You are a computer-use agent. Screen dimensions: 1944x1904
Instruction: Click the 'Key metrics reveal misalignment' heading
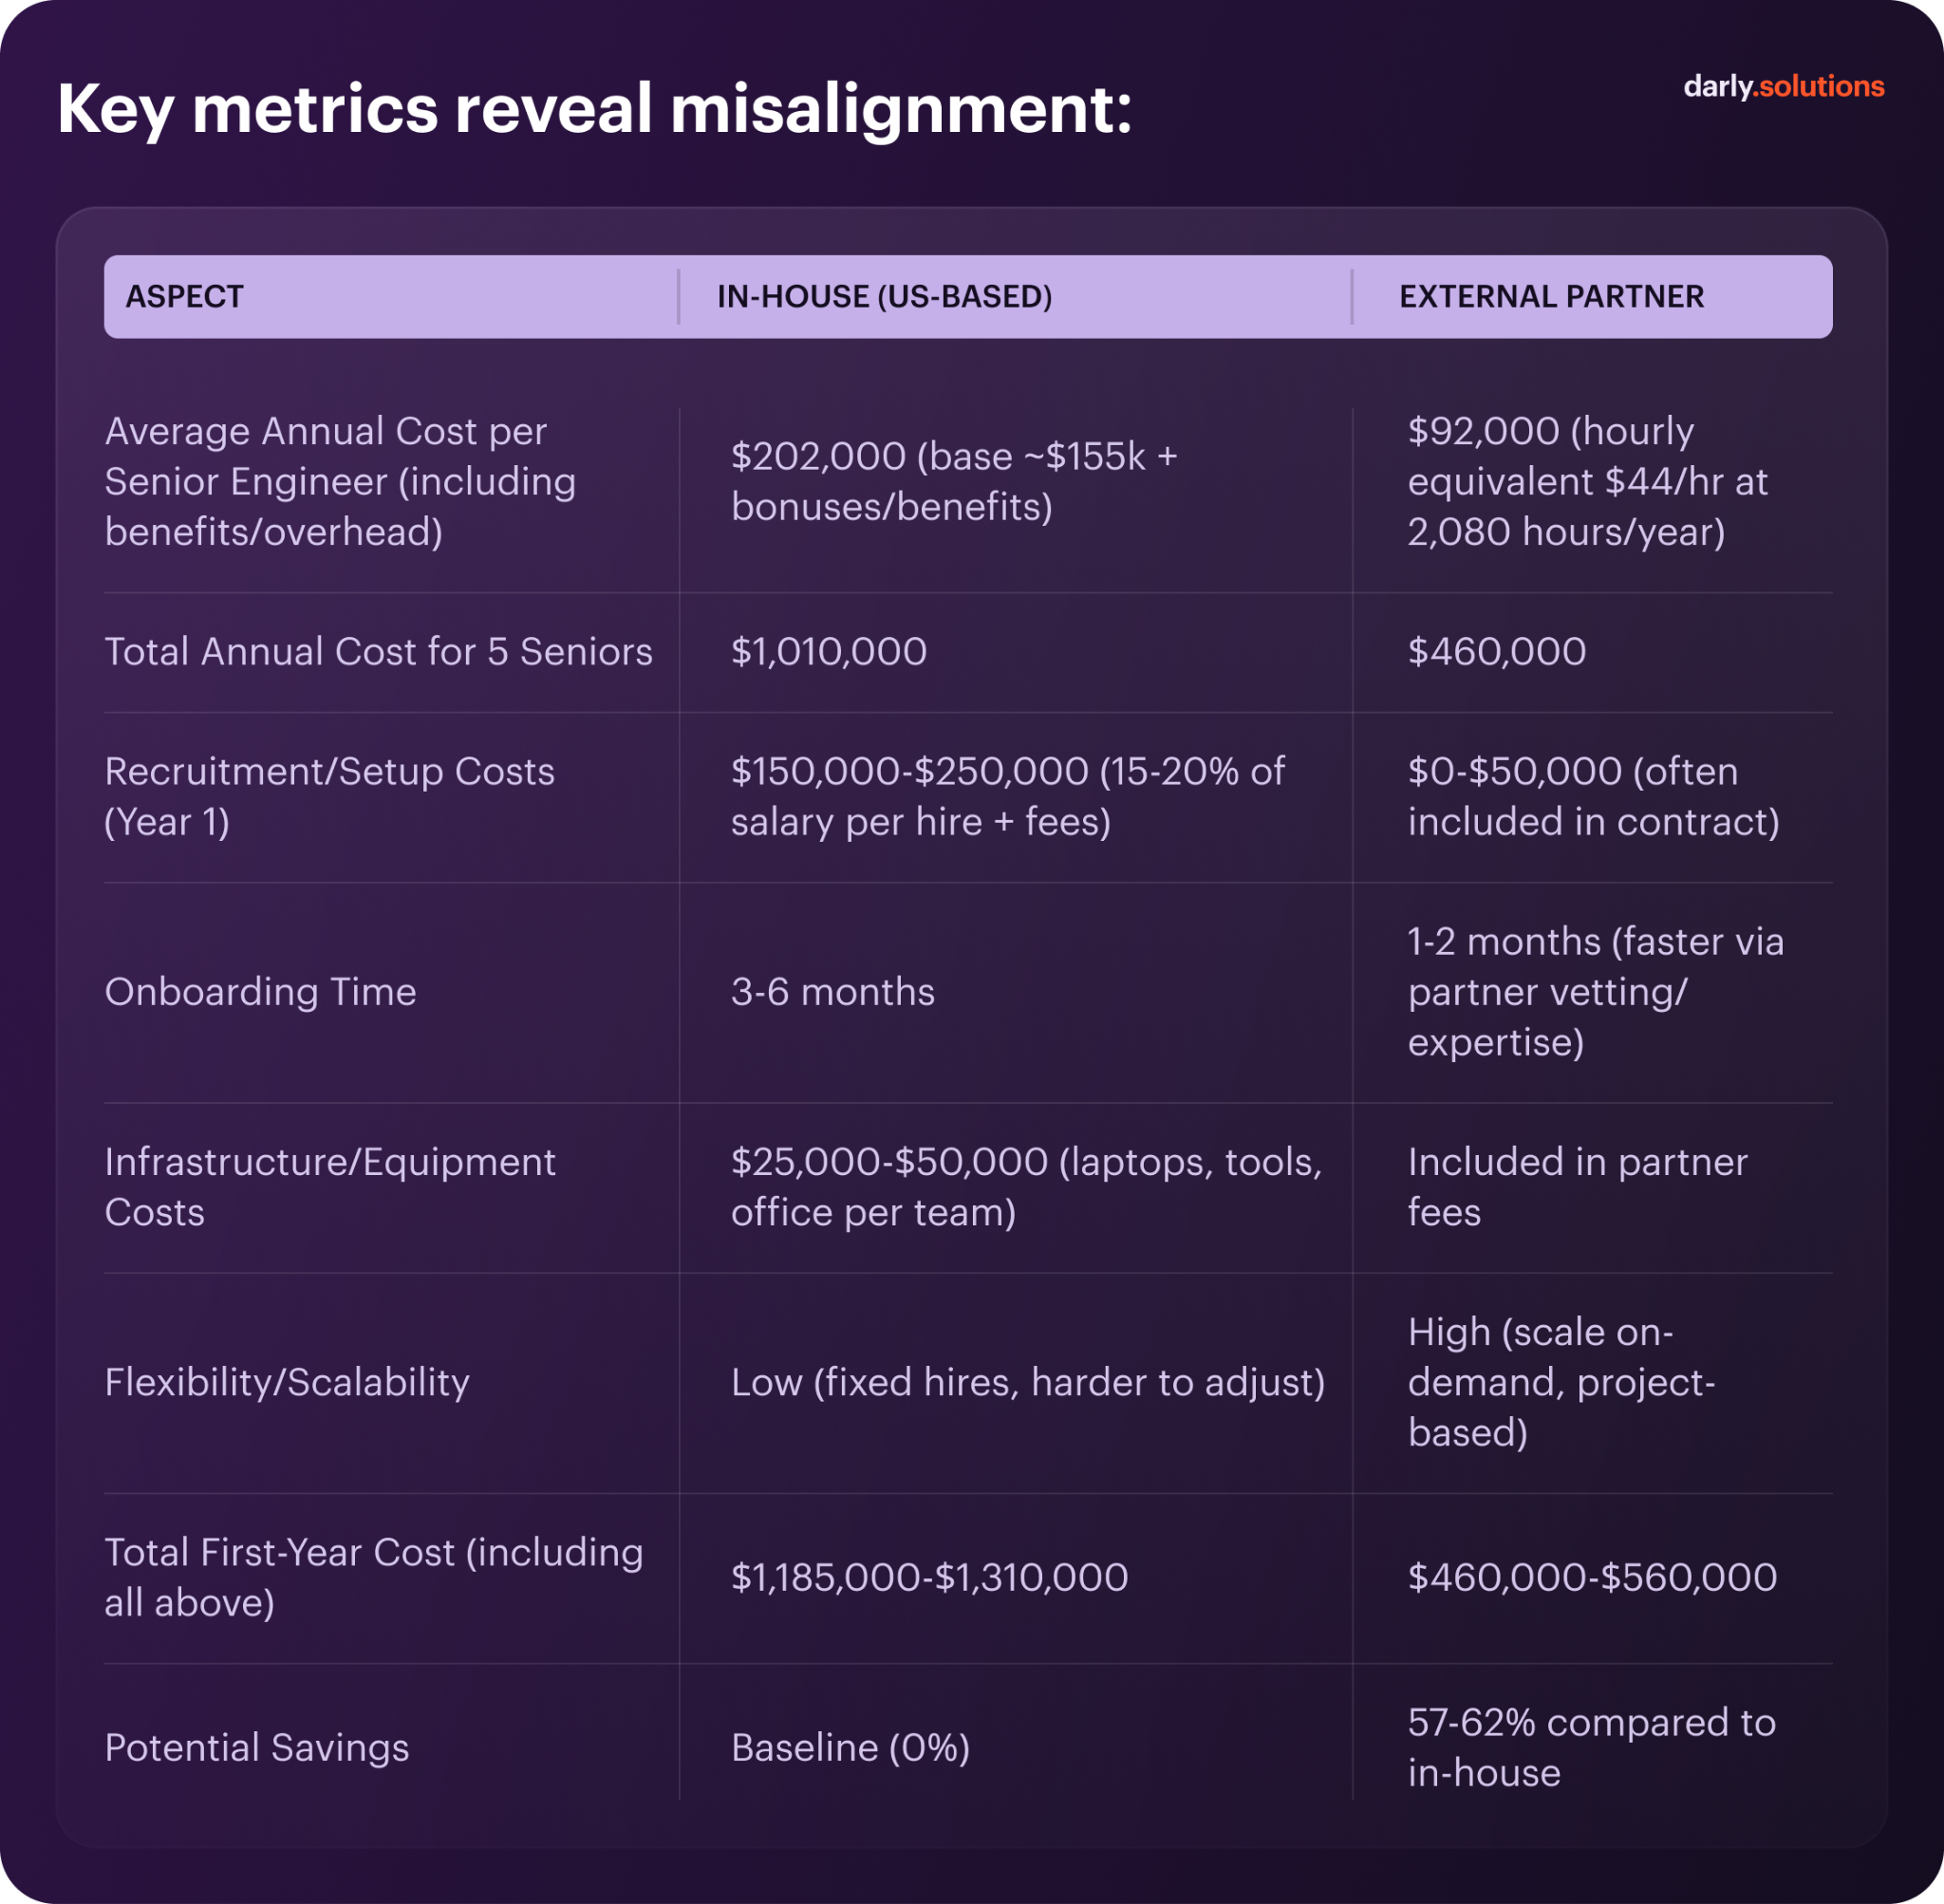(594, 109)
